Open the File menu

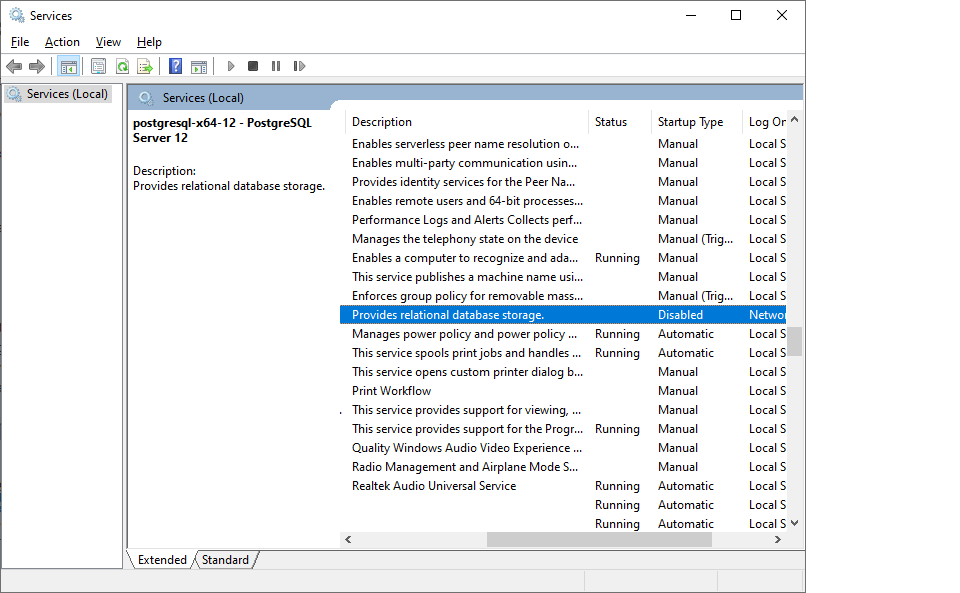tap(20, 42)
